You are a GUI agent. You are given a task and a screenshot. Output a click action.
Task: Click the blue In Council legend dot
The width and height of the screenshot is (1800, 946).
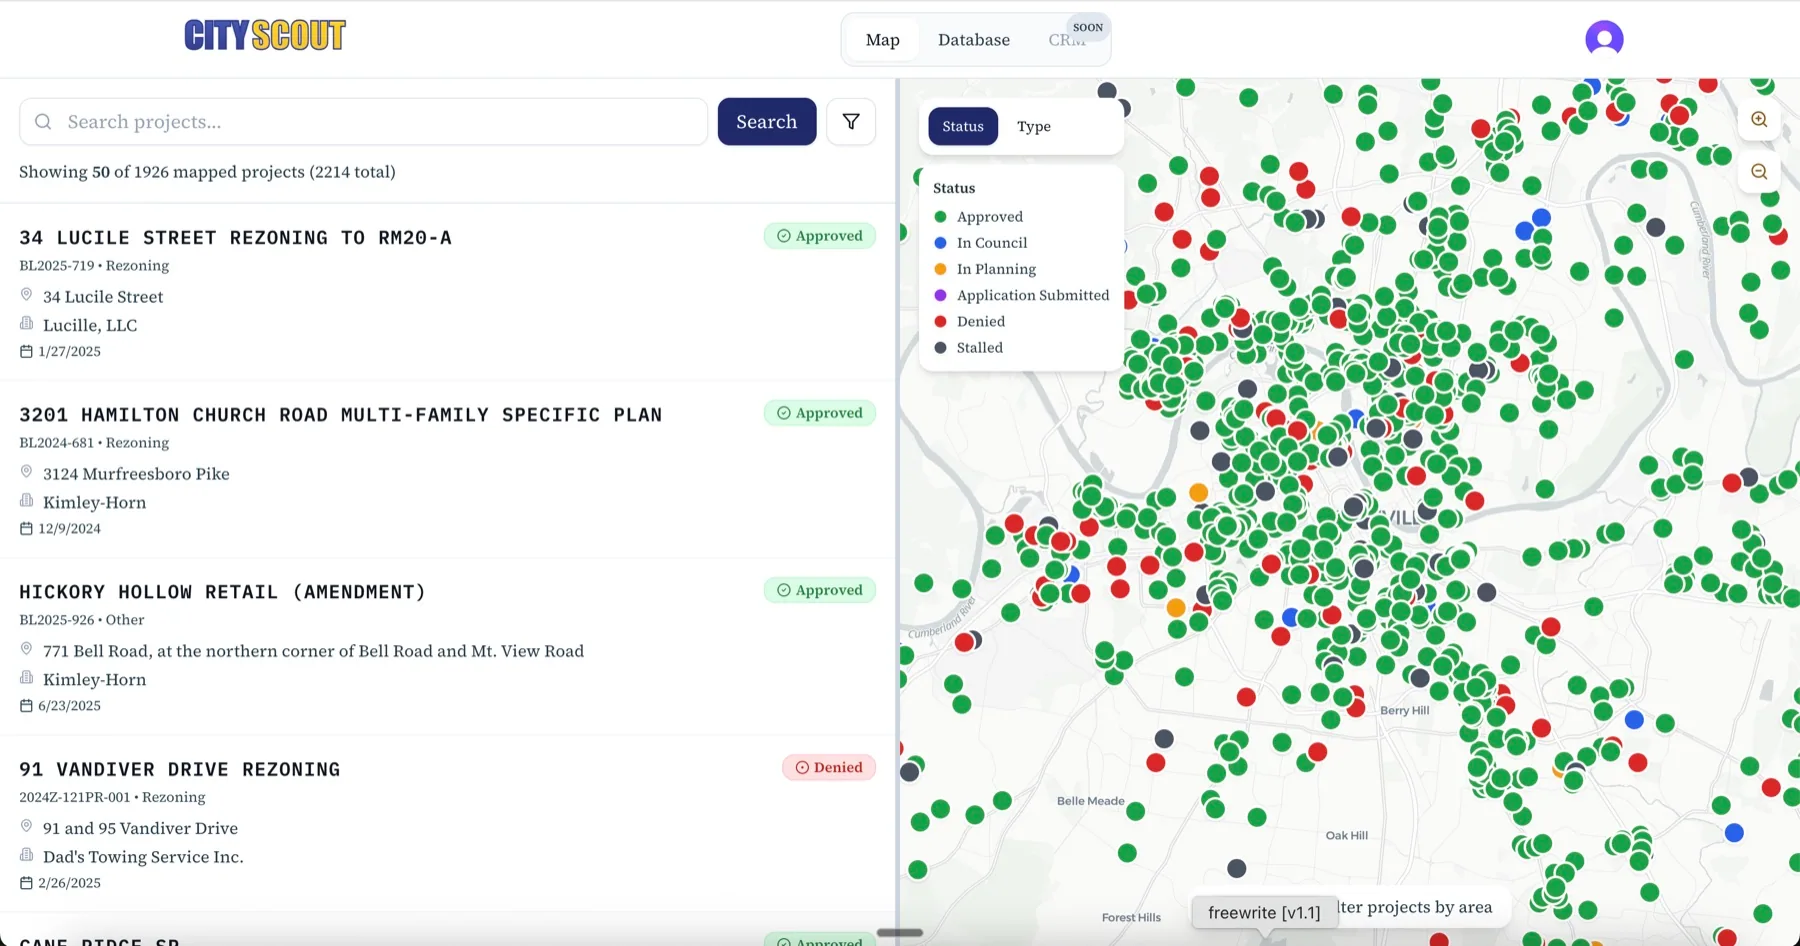point(940,243)
